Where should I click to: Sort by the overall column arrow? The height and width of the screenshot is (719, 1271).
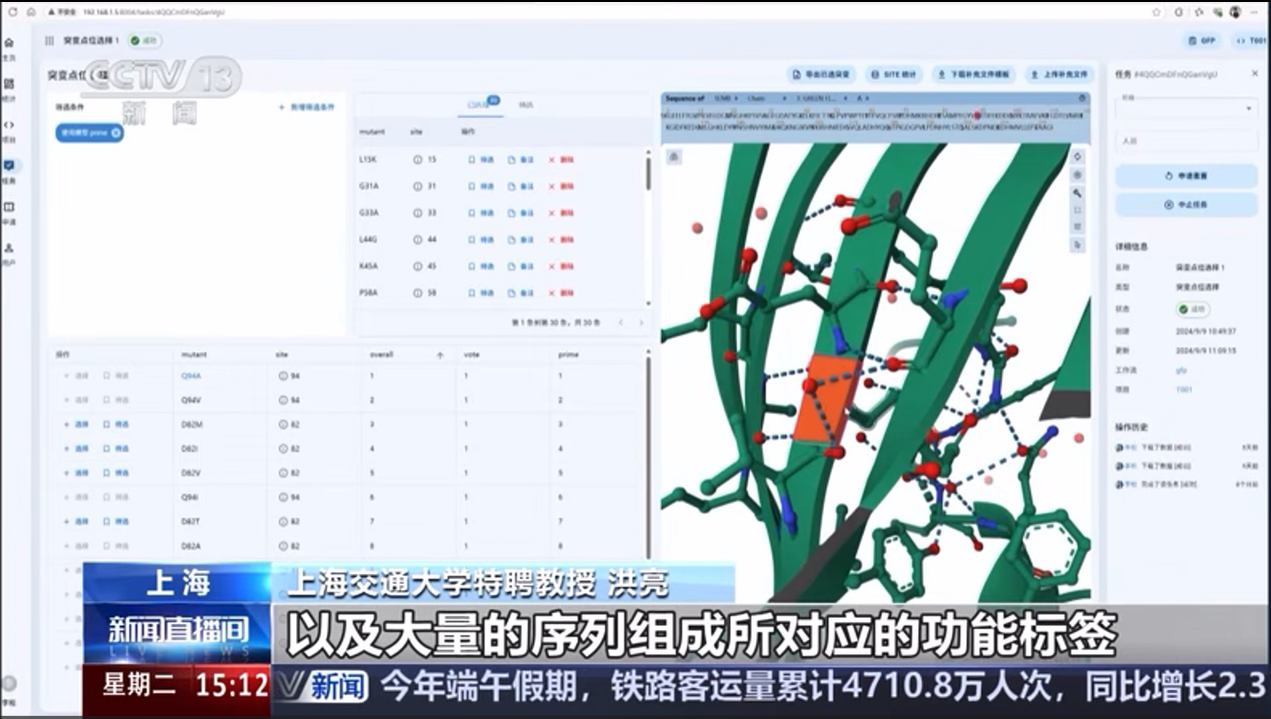(440, 355)
